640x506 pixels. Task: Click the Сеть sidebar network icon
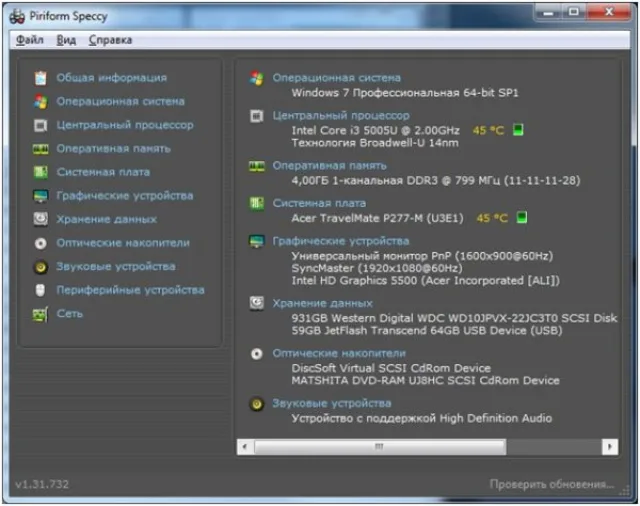click(x=40, y=314)
